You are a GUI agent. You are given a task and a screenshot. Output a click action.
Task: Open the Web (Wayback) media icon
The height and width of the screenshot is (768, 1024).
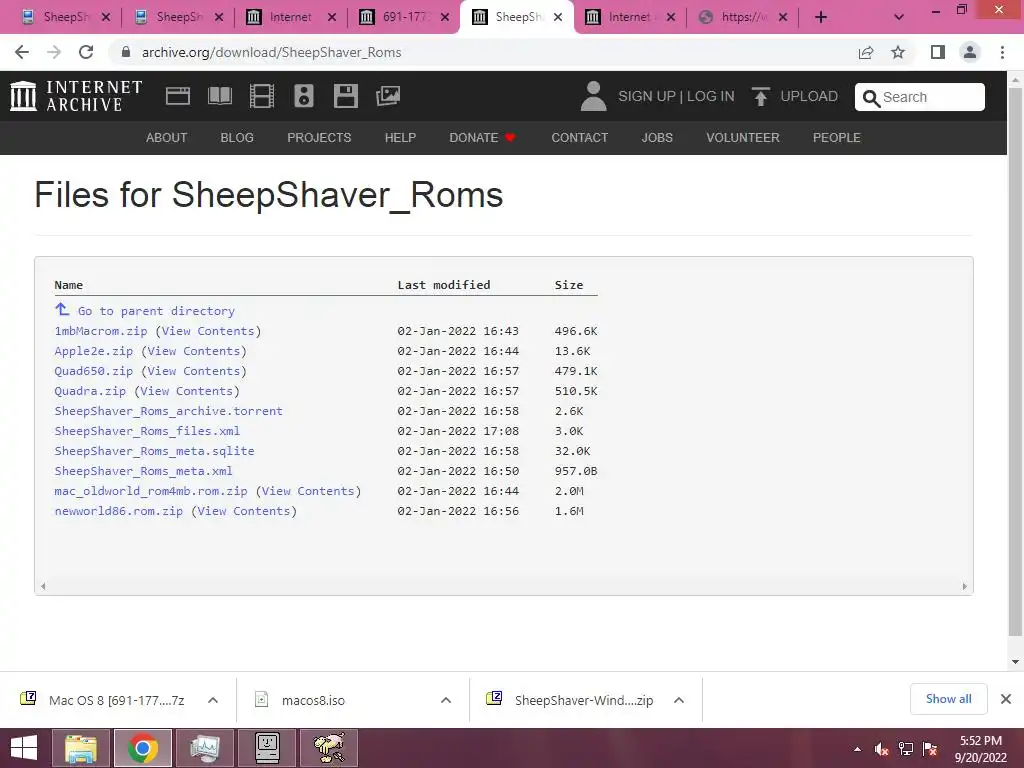pos(178,96)
